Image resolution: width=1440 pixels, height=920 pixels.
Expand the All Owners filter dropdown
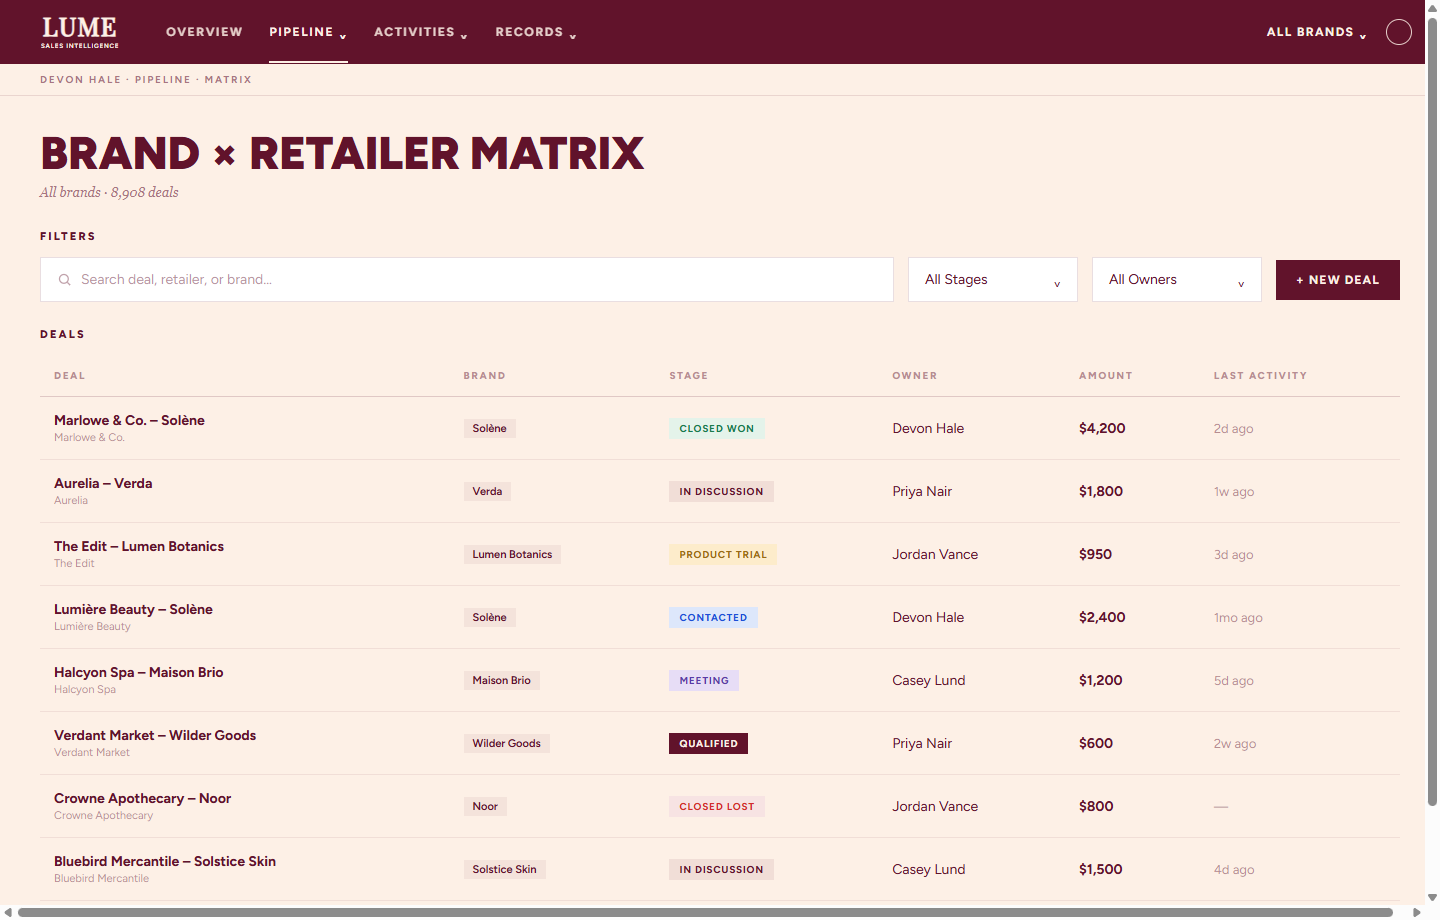[x=1177, y=280]
